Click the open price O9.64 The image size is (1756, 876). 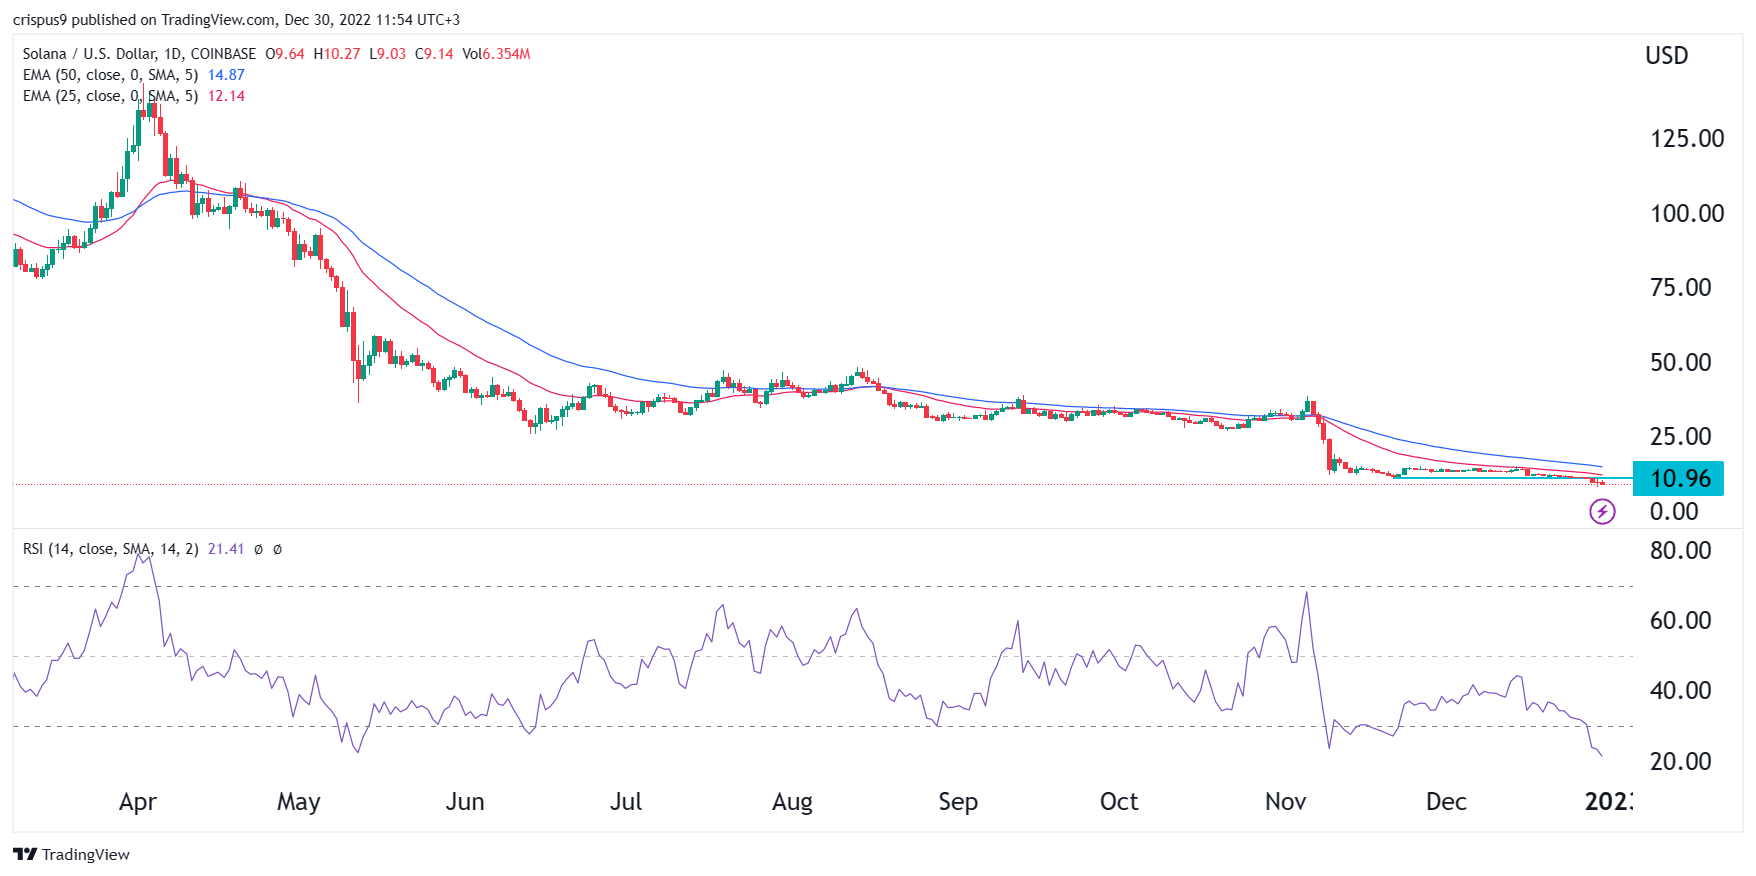(x=285, y=54)
